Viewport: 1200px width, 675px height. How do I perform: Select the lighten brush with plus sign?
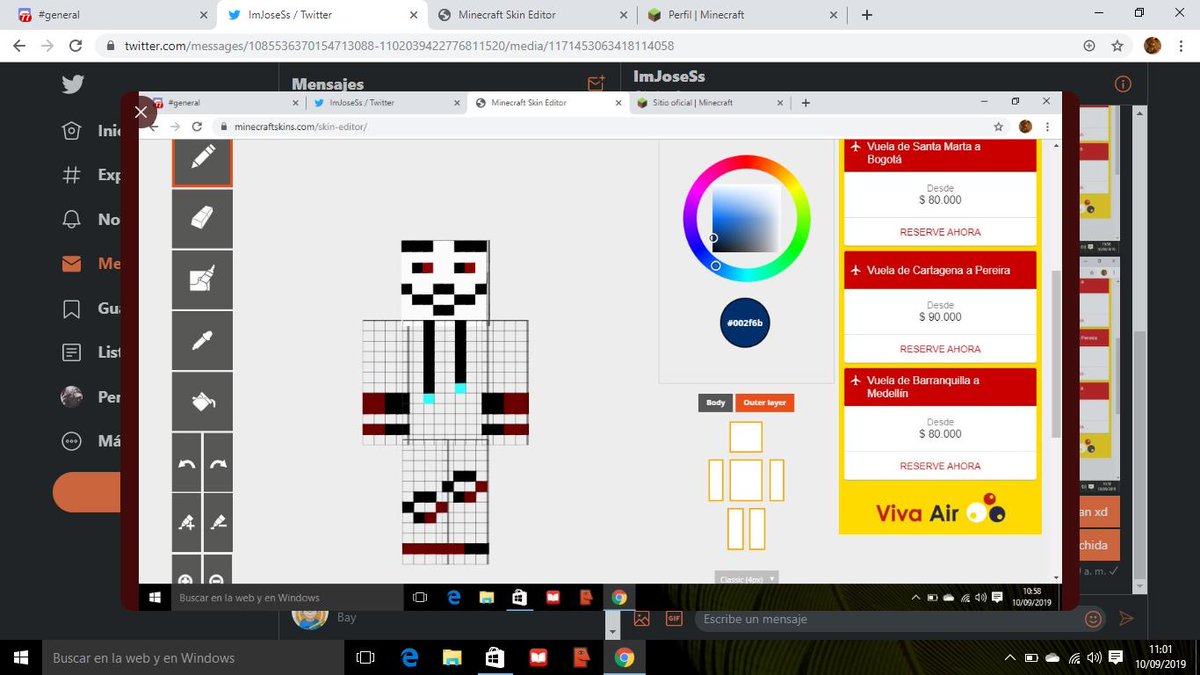click(186, 522)
